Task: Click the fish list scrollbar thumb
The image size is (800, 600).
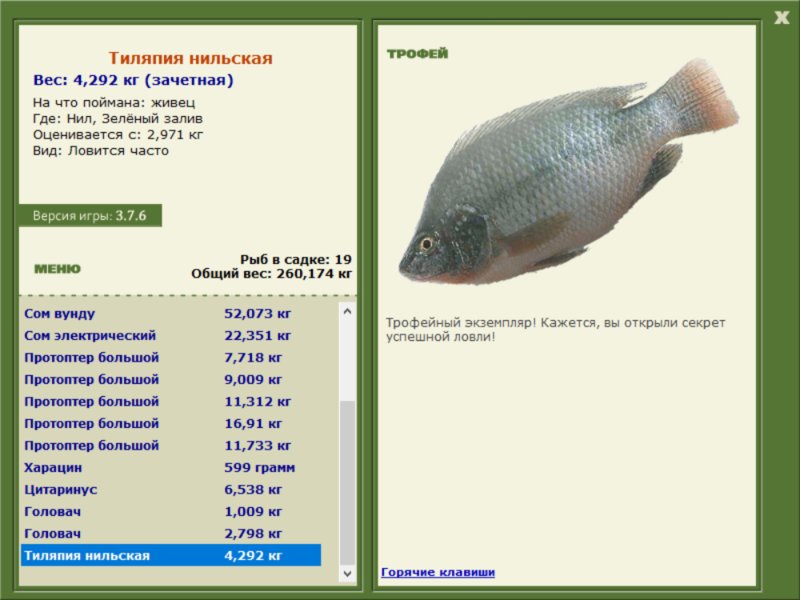Action: coord(347,484)
